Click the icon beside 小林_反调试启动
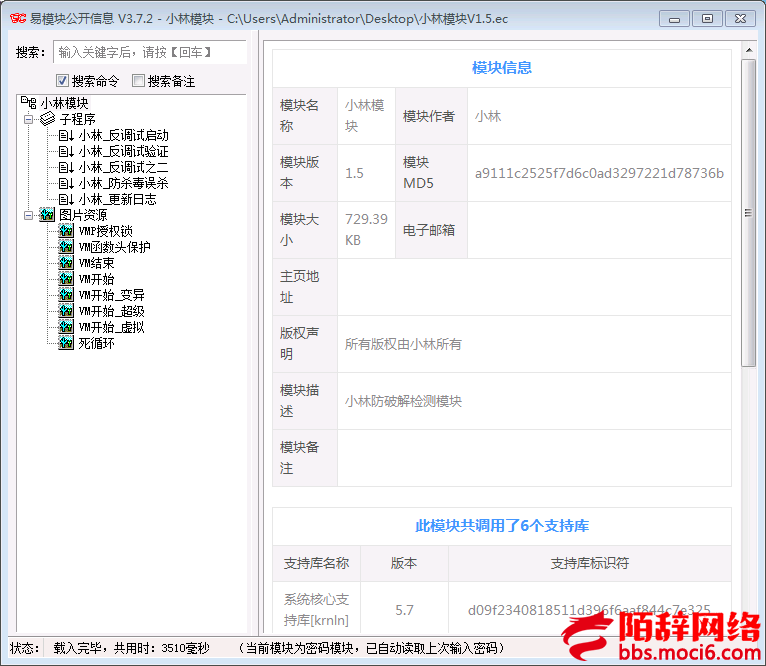Image resolution: width=766 pixels, height=666 pixels. (66, 135)
